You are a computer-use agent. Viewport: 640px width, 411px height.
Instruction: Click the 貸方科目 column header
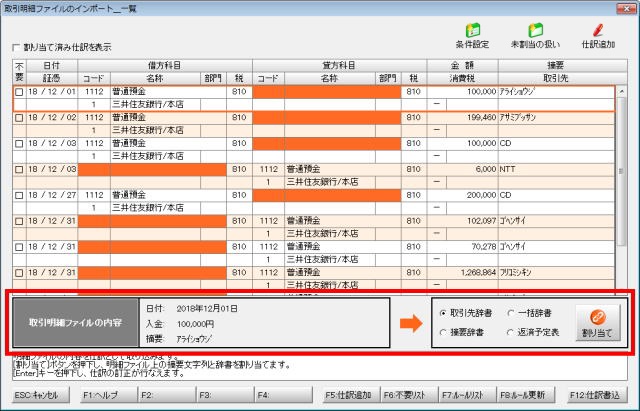coord(340,65)
